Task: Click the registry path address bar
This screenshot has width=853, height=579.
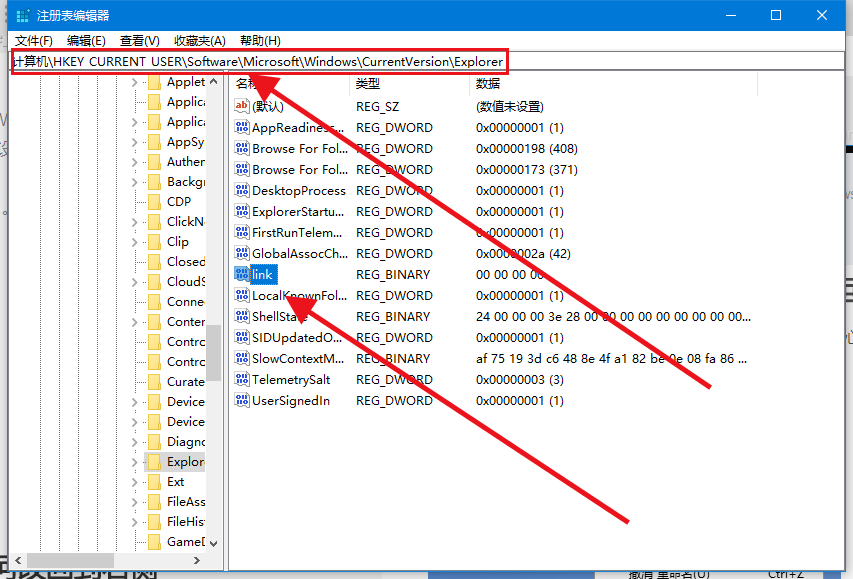Action: (428, 61)
